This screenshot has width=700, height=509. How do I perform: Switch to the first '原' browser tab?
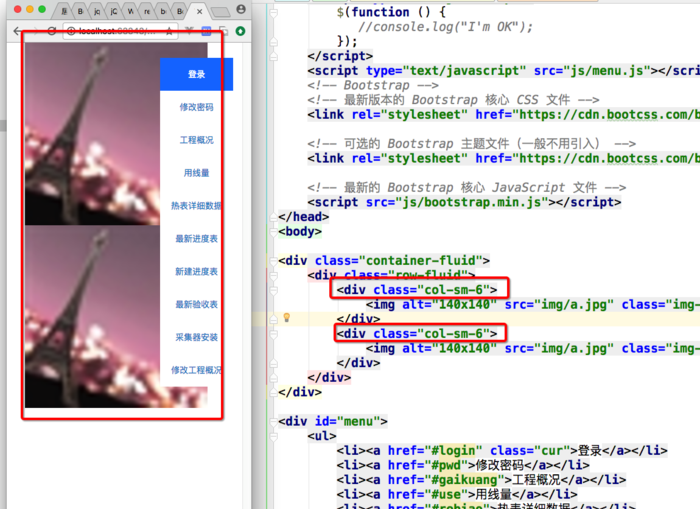point(64,11)
